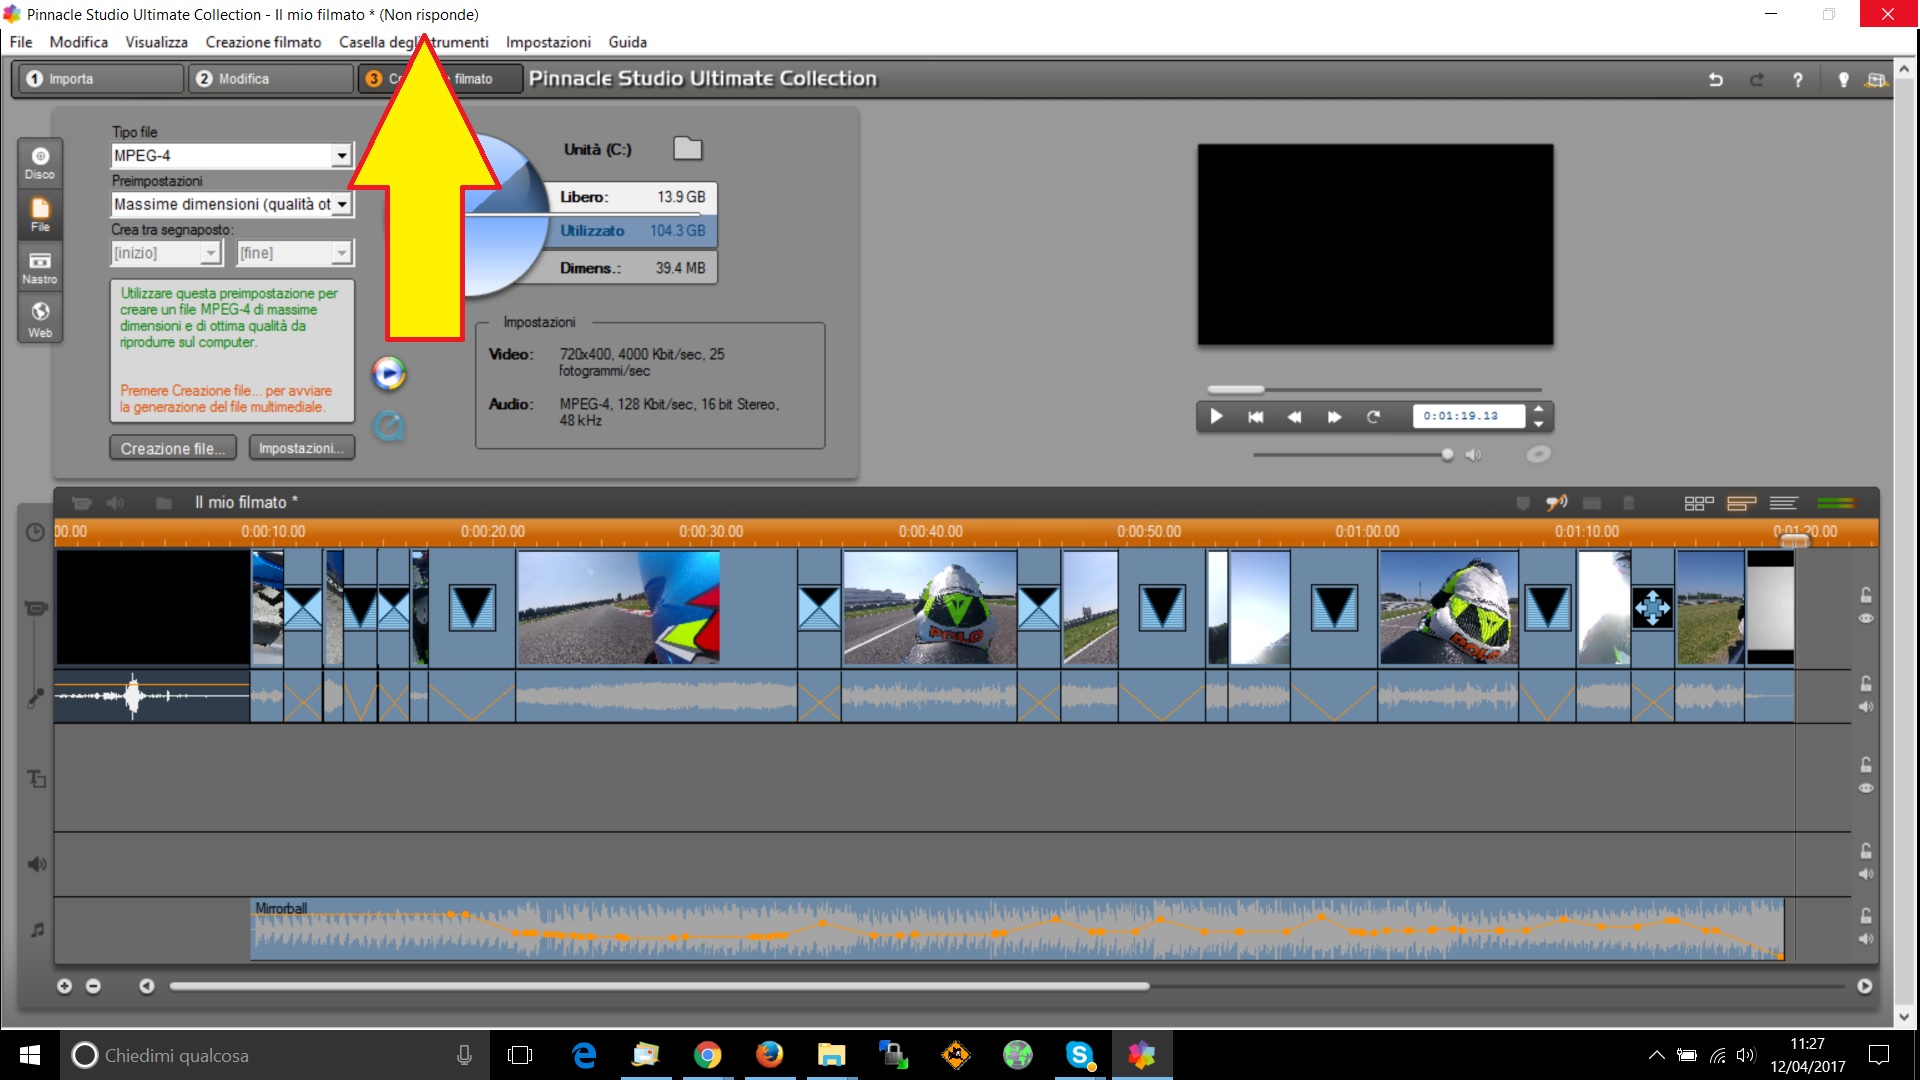This screenshot has width=1920, height=1080.
Task: Select the Nastro output icon
Action: tap(40, 267)
